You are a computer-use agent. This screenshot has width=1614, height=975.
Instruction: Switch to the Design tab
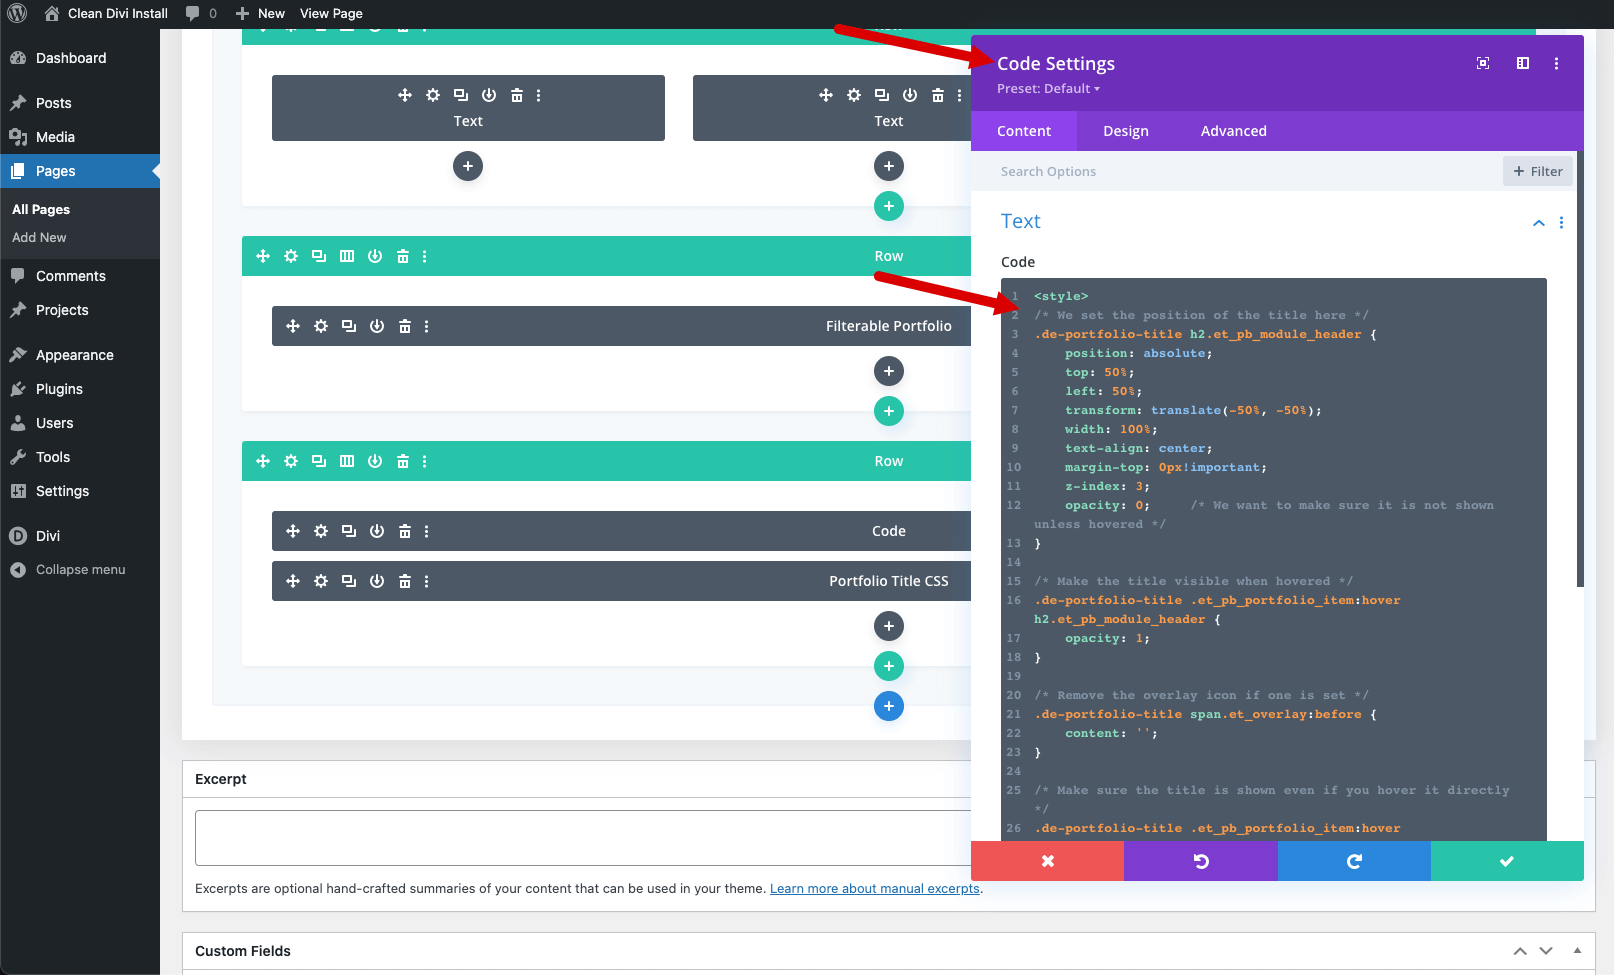[1126, 131]
